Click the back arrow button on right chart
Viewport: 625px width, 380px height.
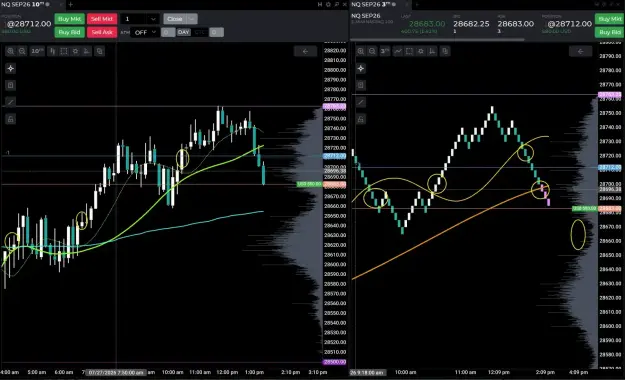pos(580,51)
